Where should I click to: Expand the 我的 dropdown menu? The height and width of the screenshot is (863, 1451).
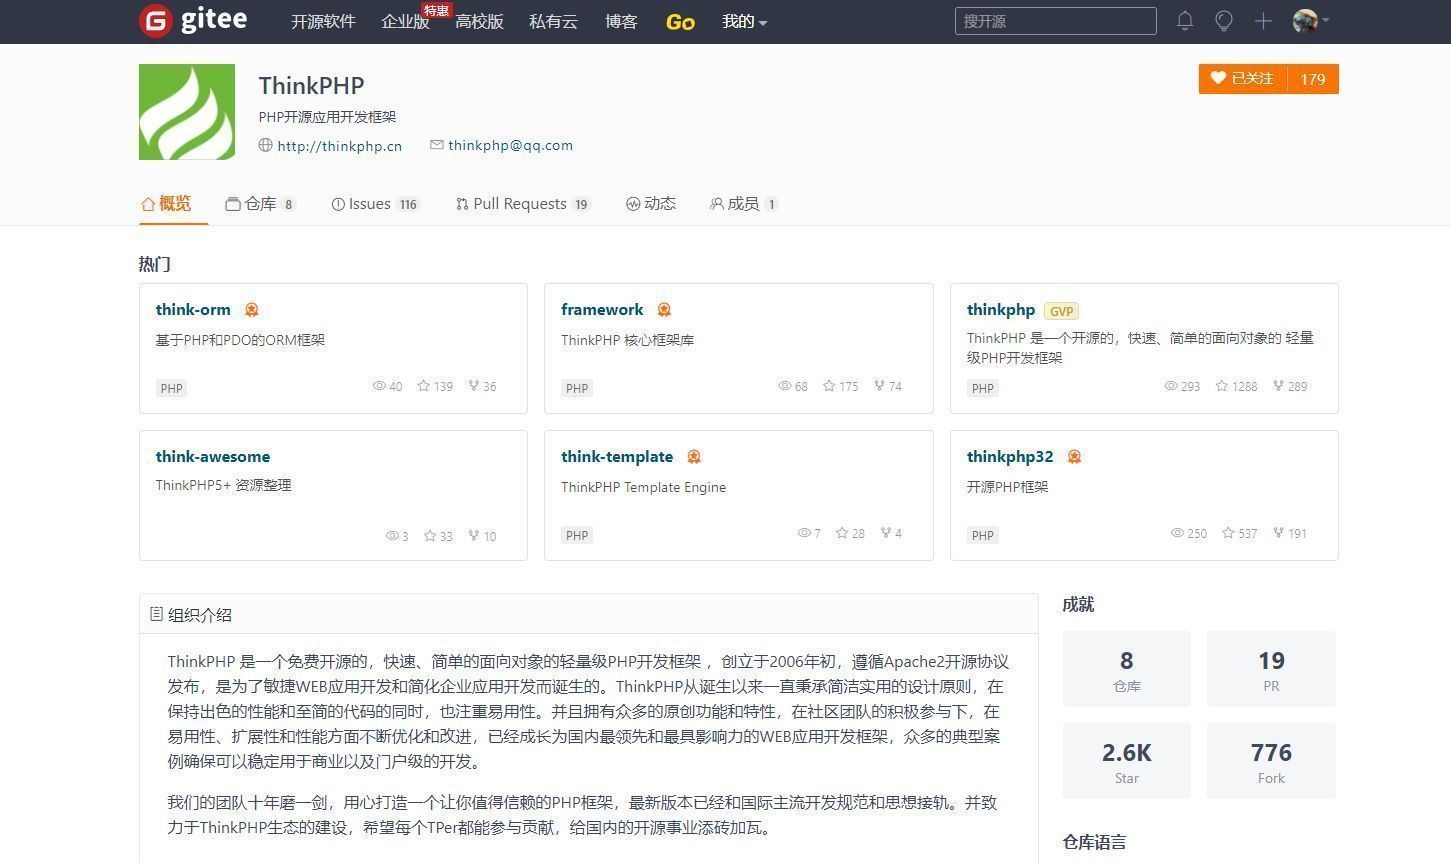pos(745,21)
